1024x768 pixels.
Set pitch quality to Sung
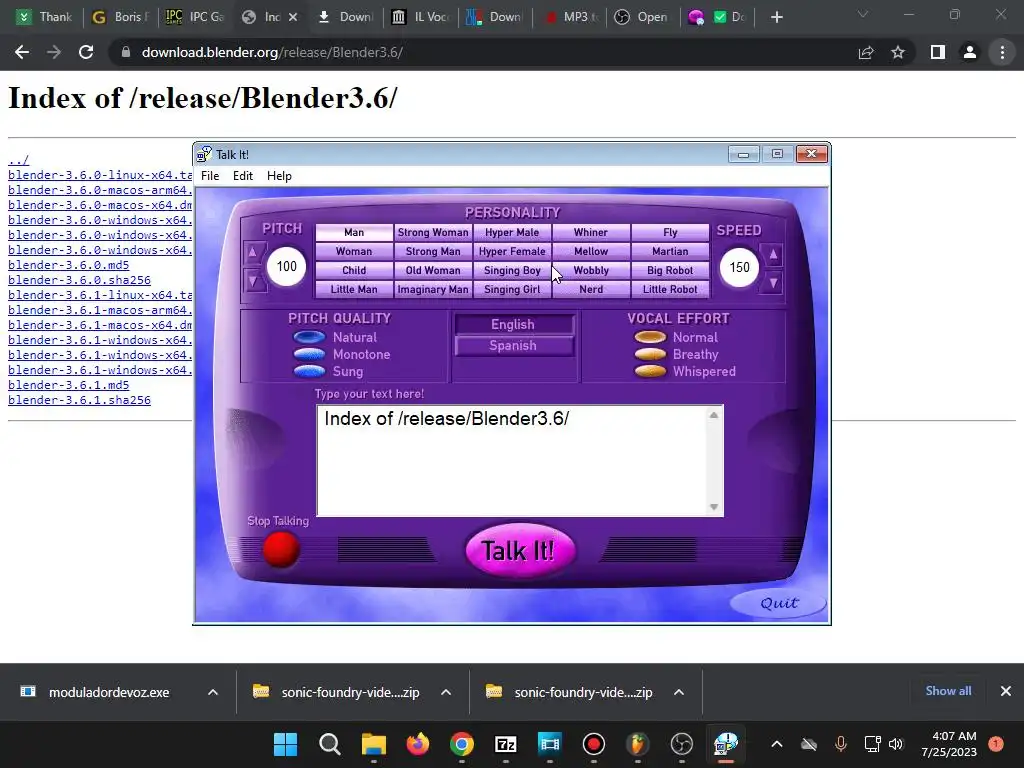tap(309, 371)
